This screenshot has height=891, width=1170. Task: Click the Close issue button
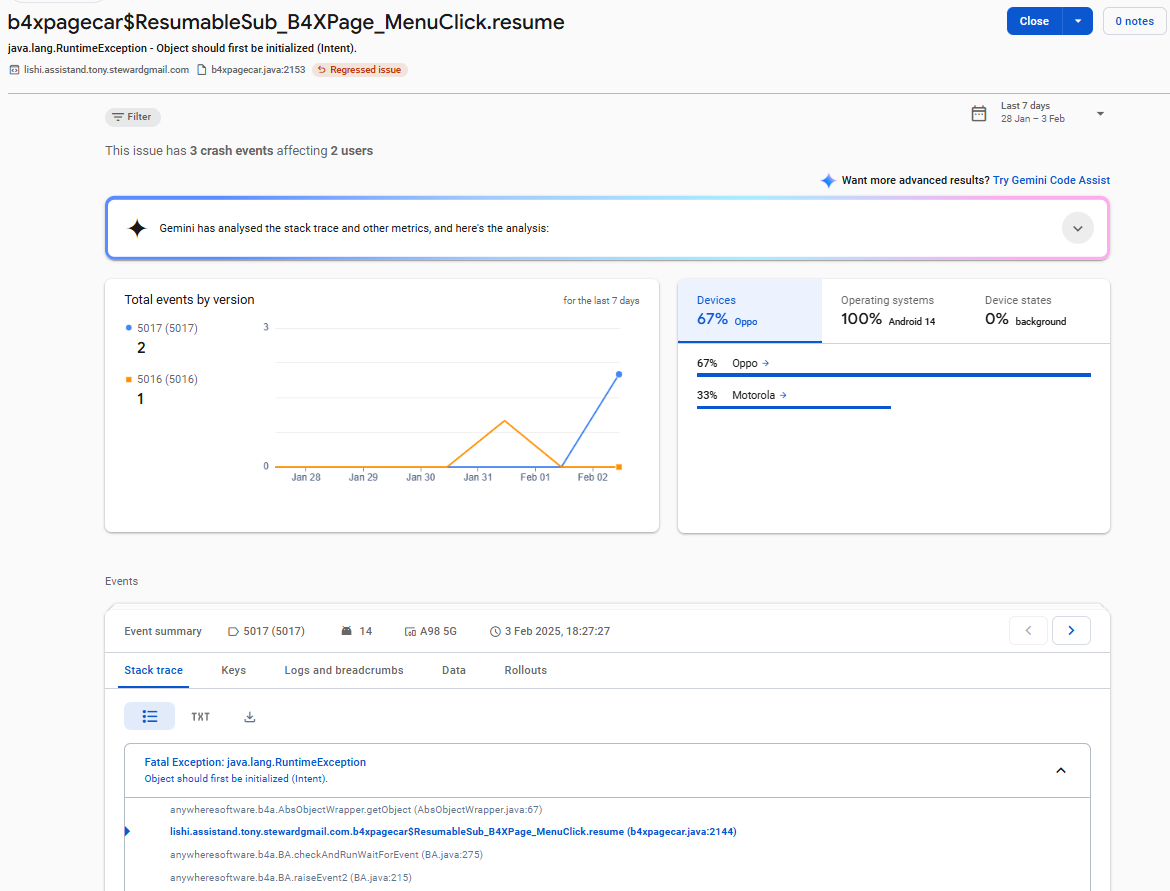(1034, 21)
